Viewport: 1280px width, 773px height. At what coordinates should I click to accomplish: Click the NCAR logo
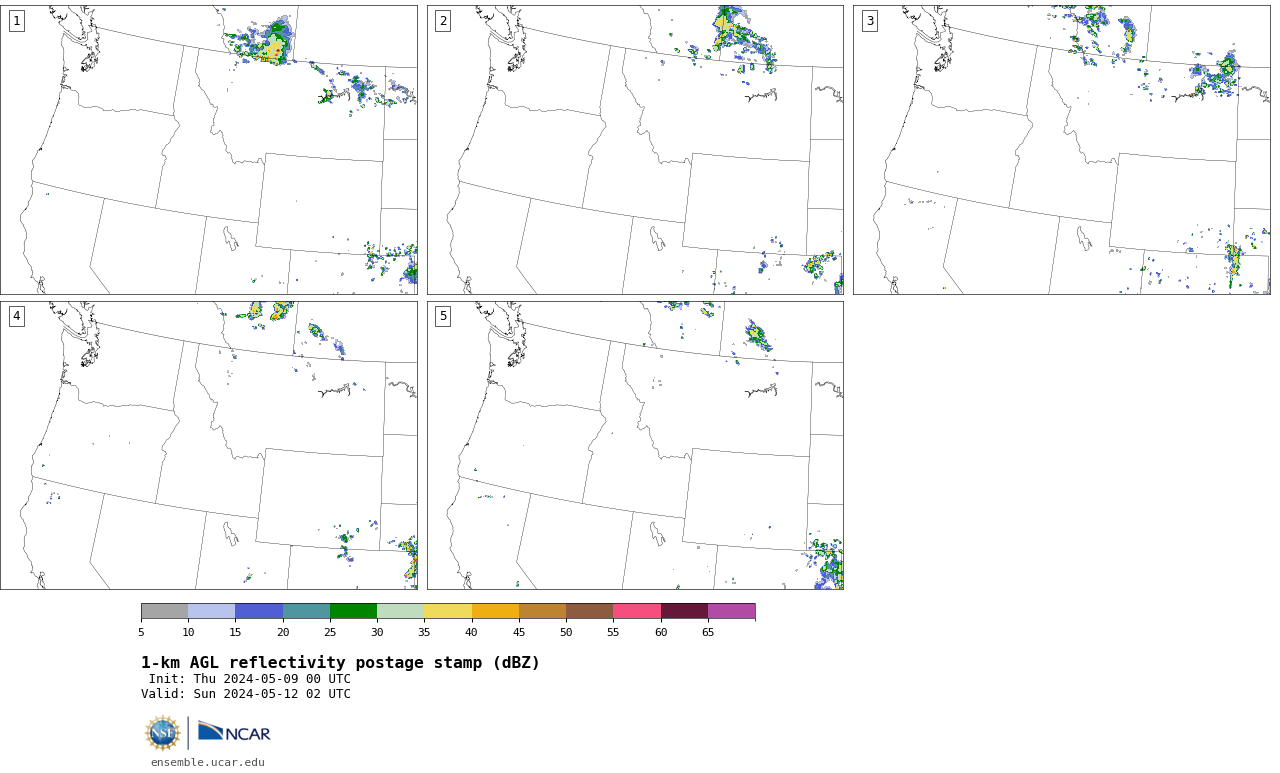234,732
